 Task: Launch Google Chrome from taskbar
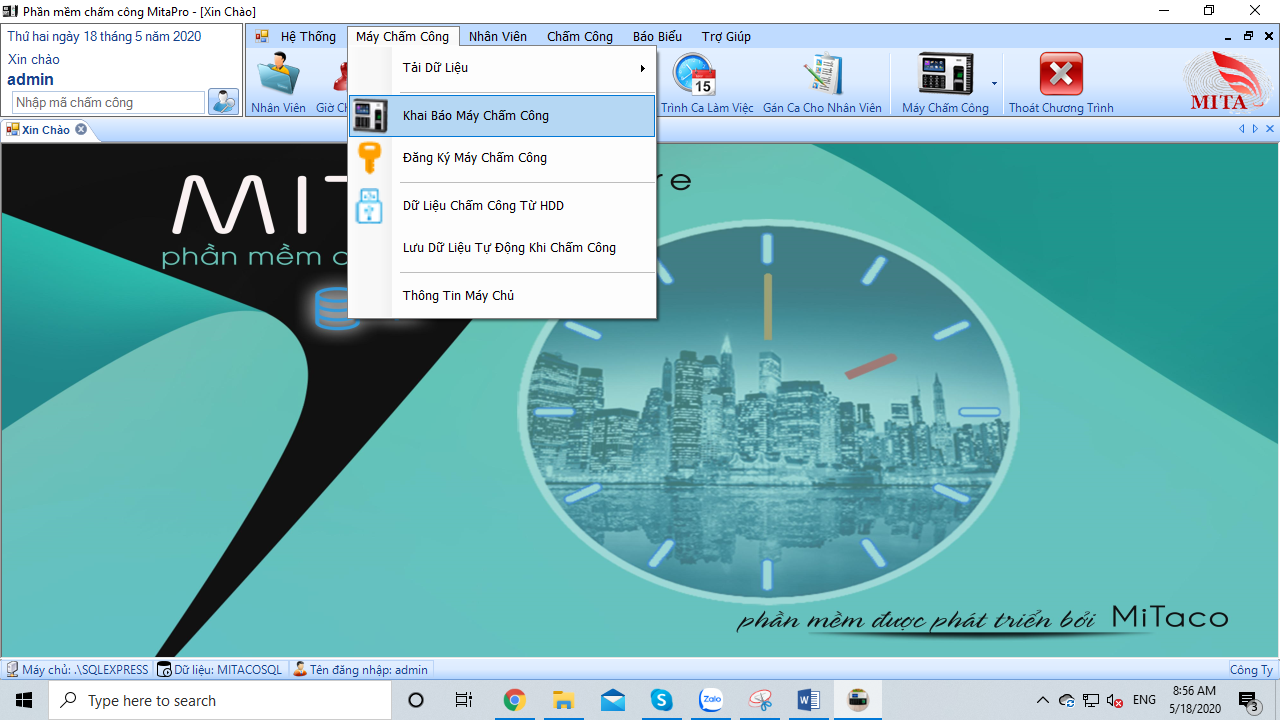click(x=514, y=700)
